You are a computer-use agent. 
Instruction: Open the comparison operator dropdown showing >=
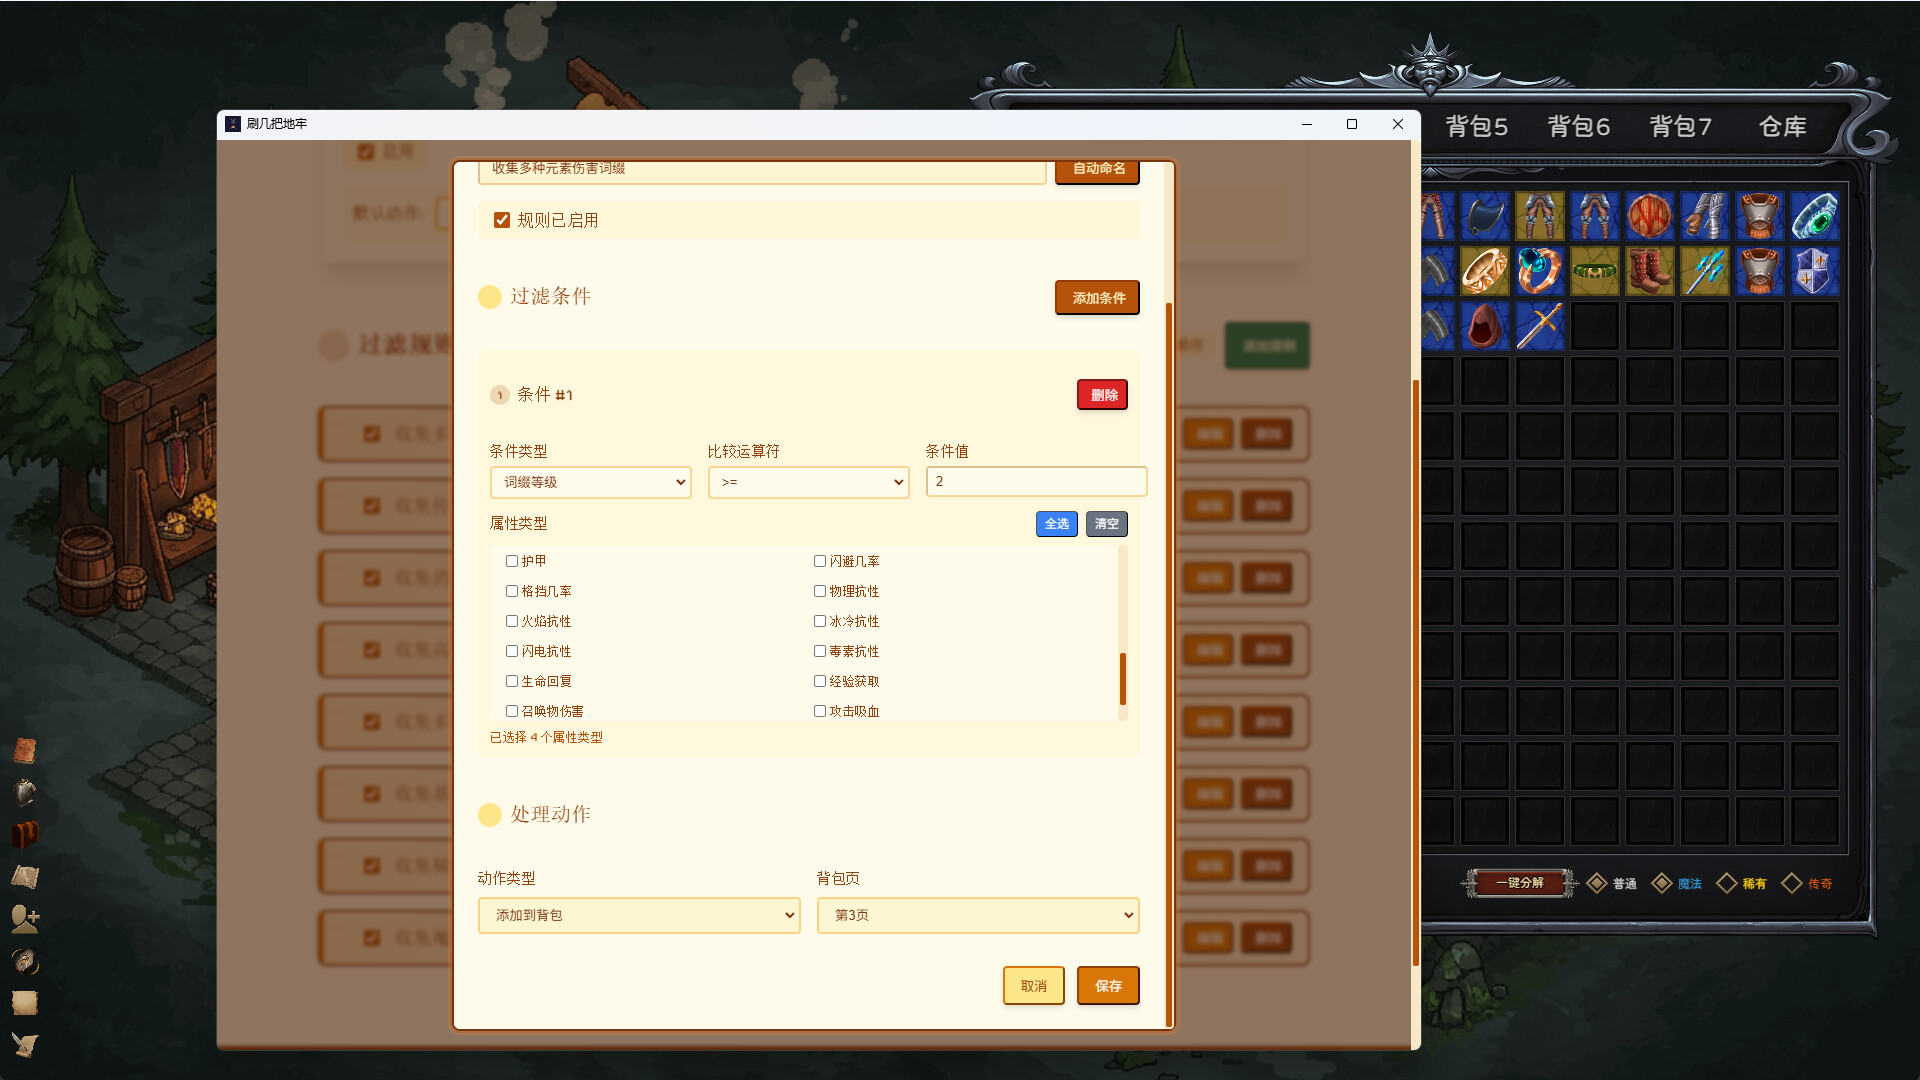pos(808,482)
